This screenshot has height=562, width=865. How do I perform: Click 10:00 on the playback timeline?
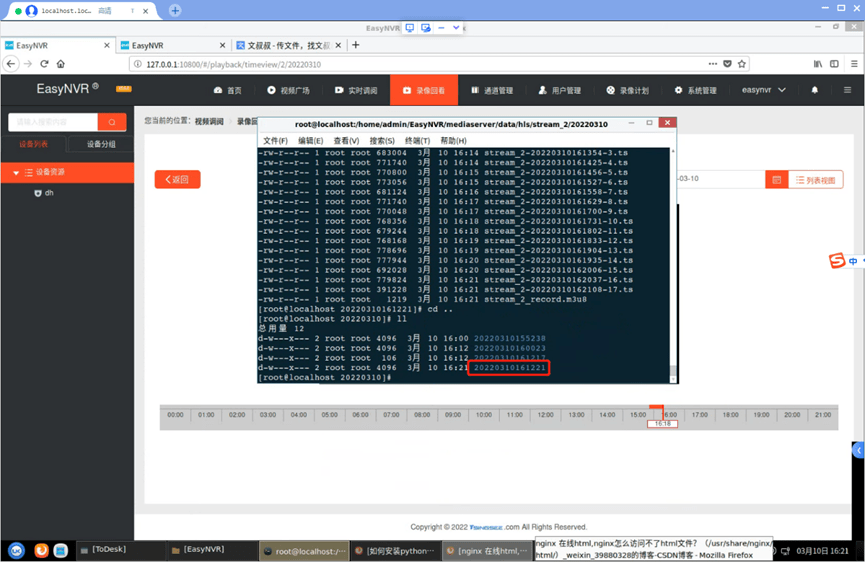(x=484, y=414)
